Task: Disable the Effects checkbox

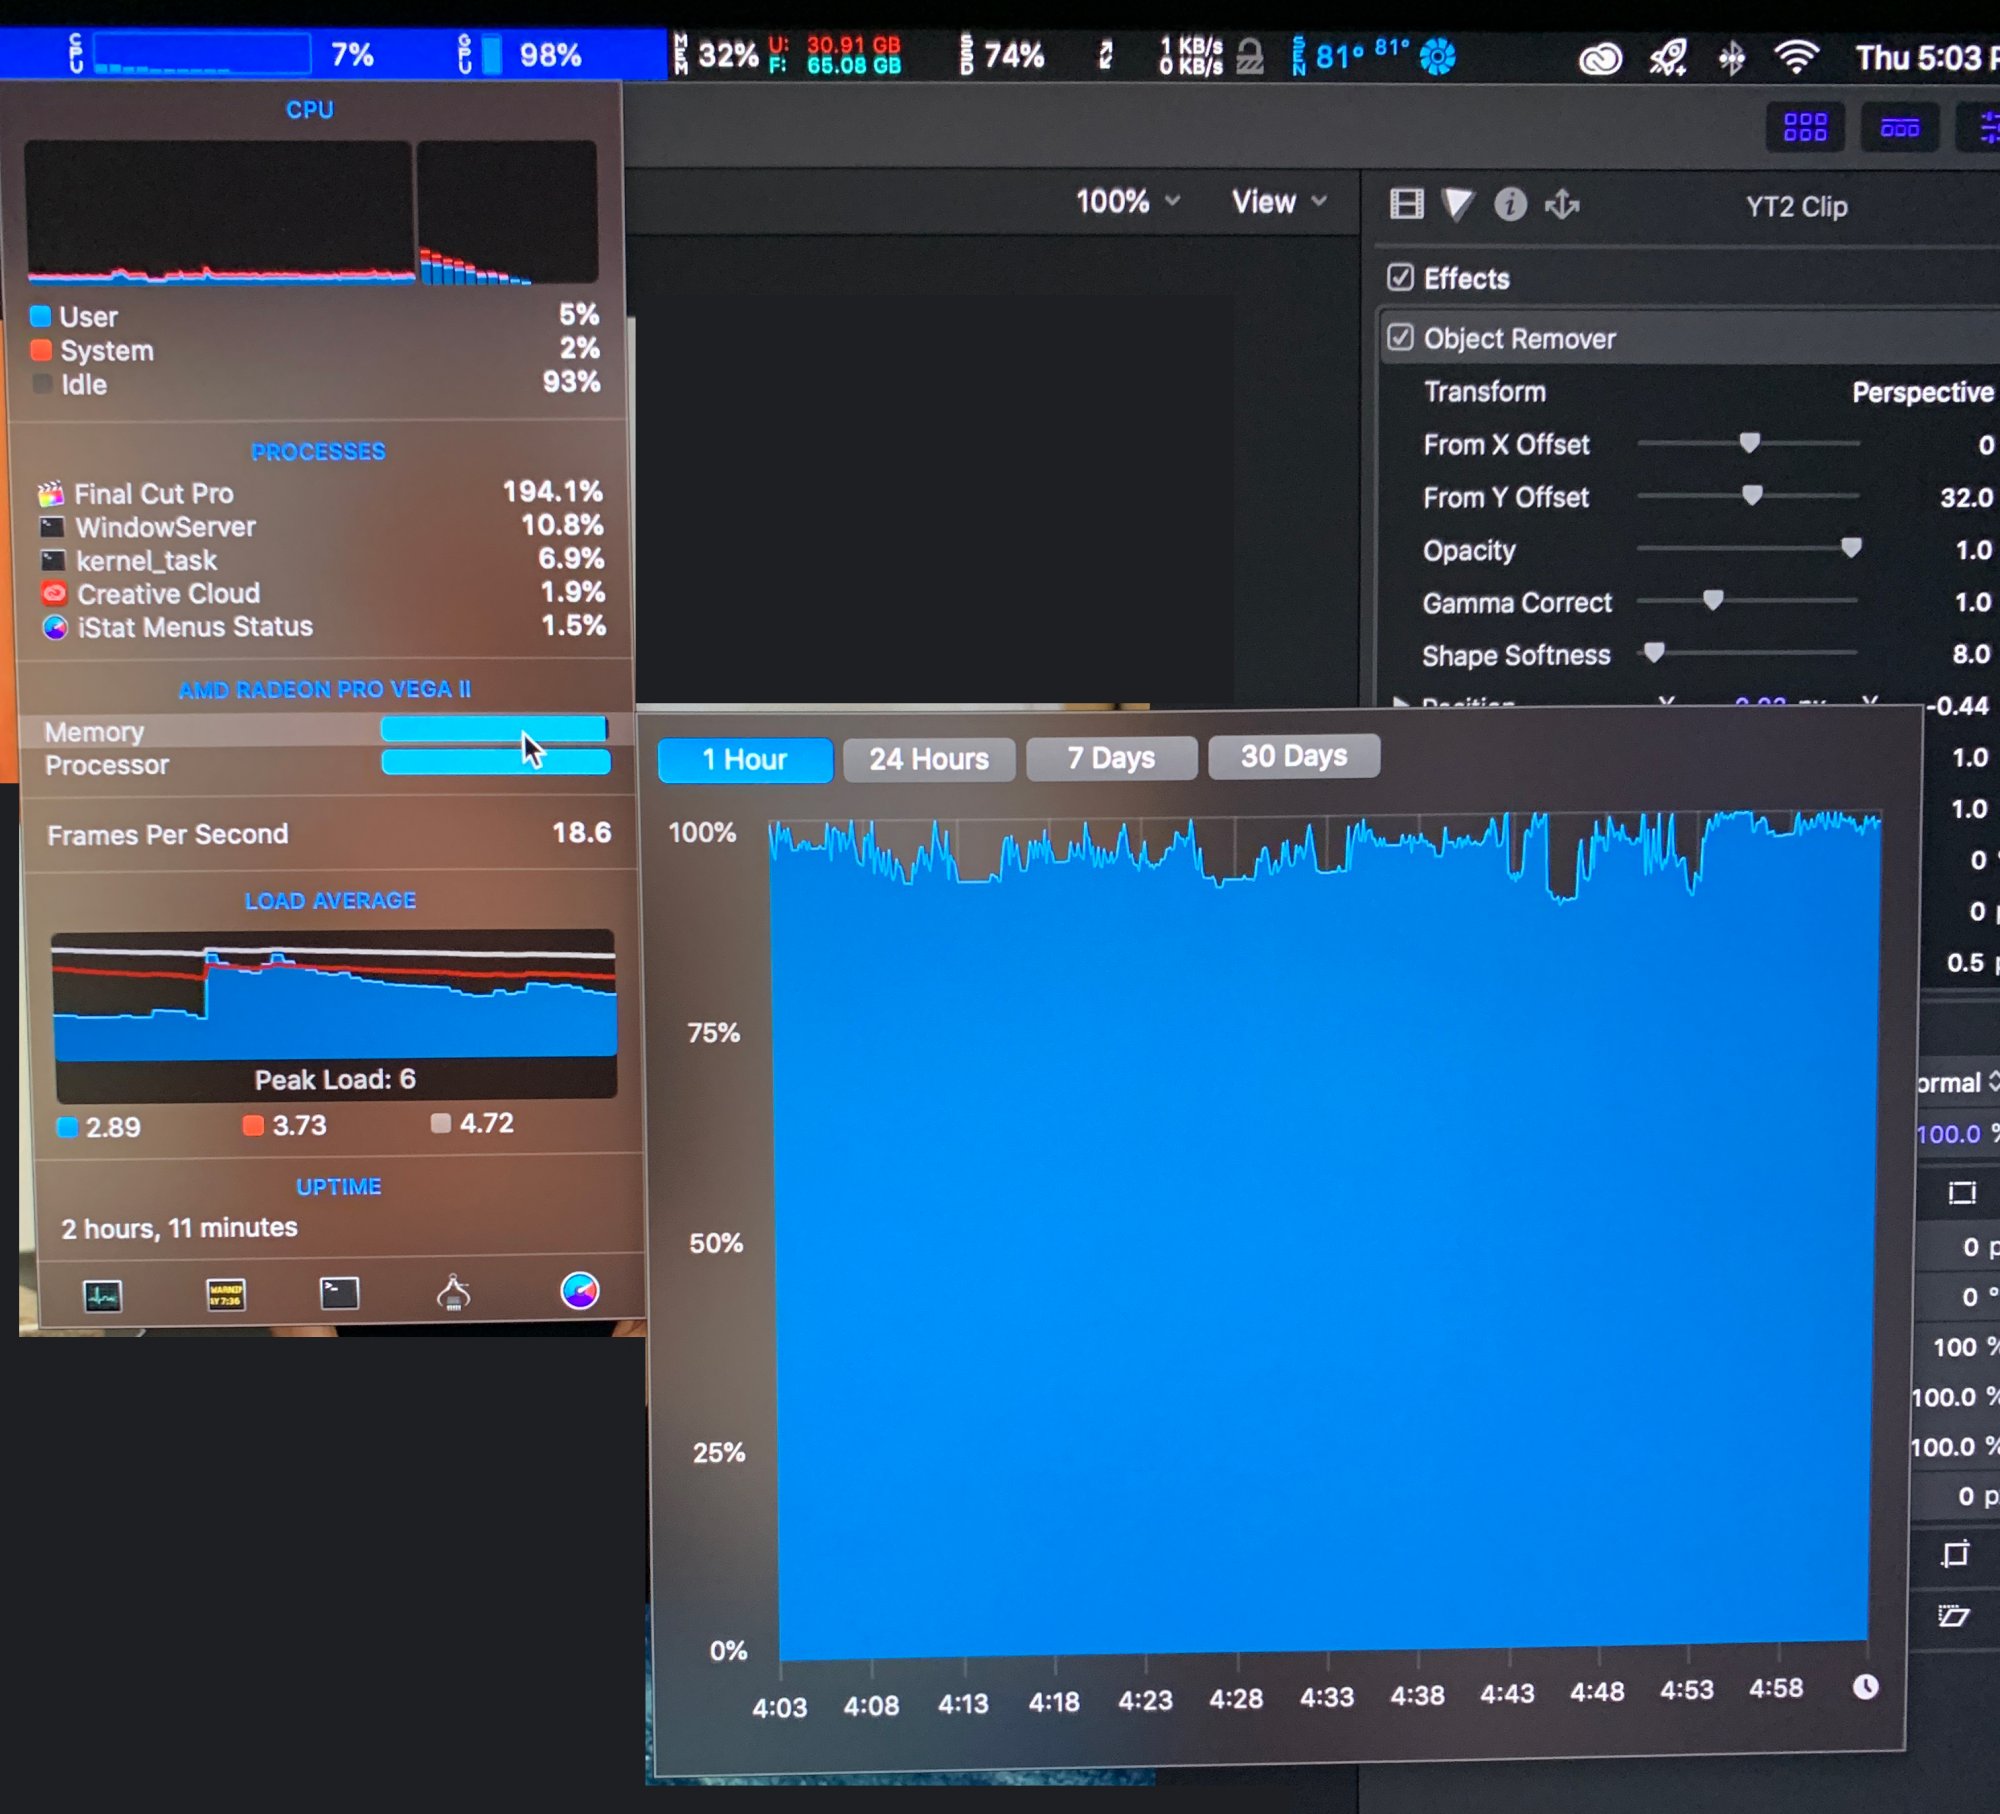Action: 1401,277
